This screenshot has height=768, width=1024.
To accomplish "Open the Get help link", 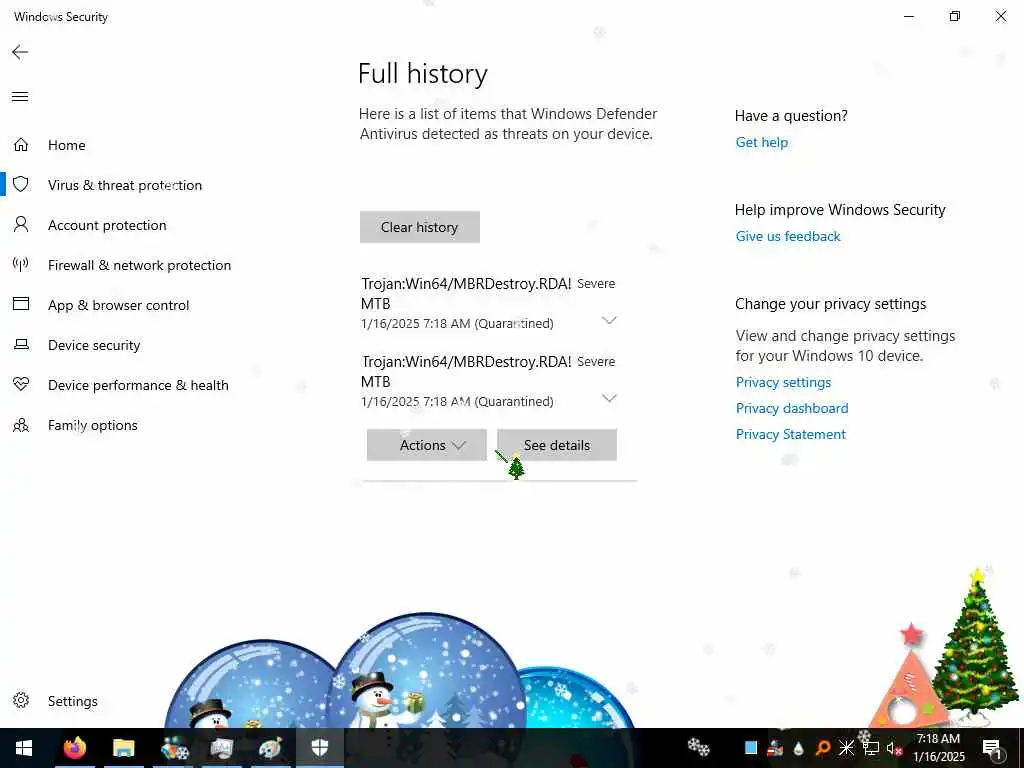I will pyautogui.click(x=761, y=142).
